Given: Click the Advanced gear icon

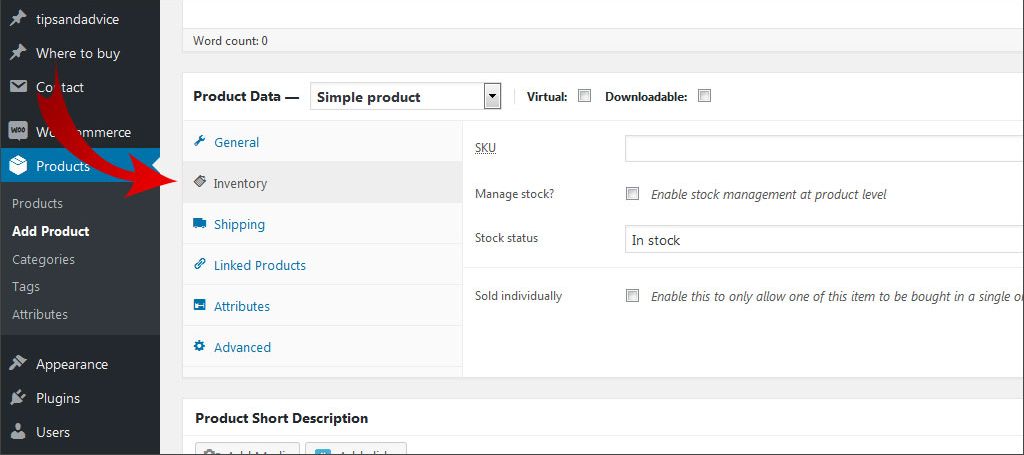Looking at the screenshot, I should 199,347.
